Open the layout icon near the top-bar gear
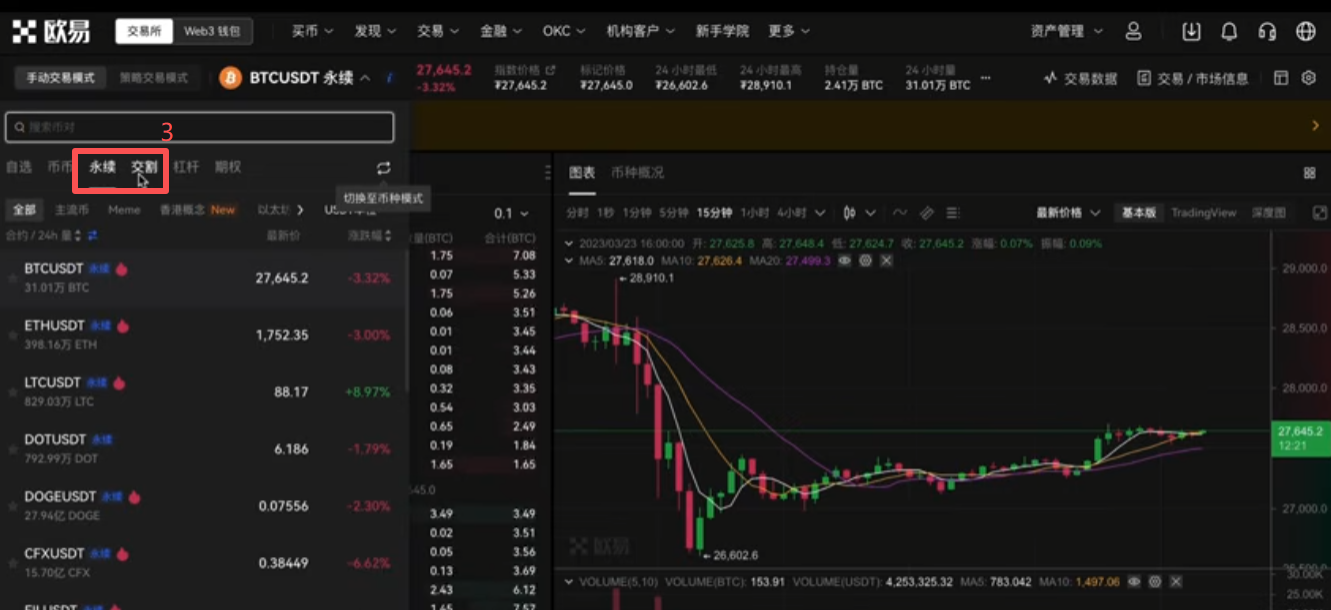 1281,78
